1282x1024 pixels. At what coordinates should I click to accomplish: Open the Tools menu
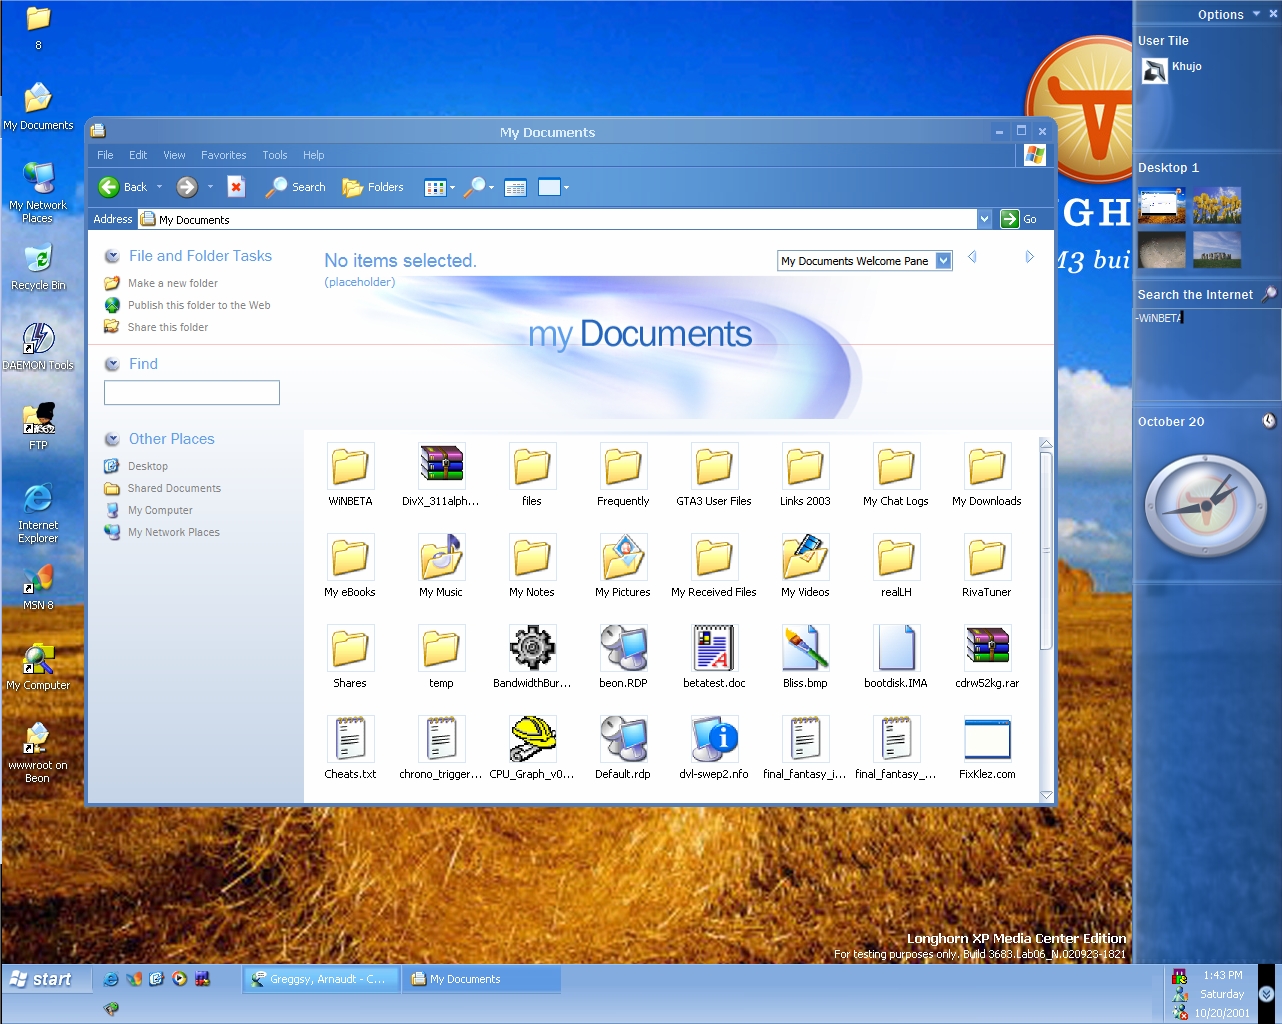click(x=274, y=155)
